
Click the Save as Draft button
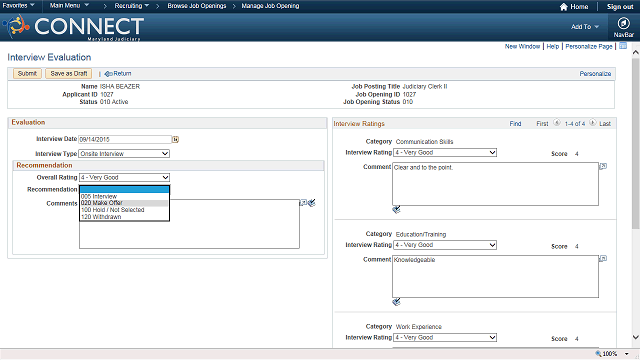[x=69, y=73]
